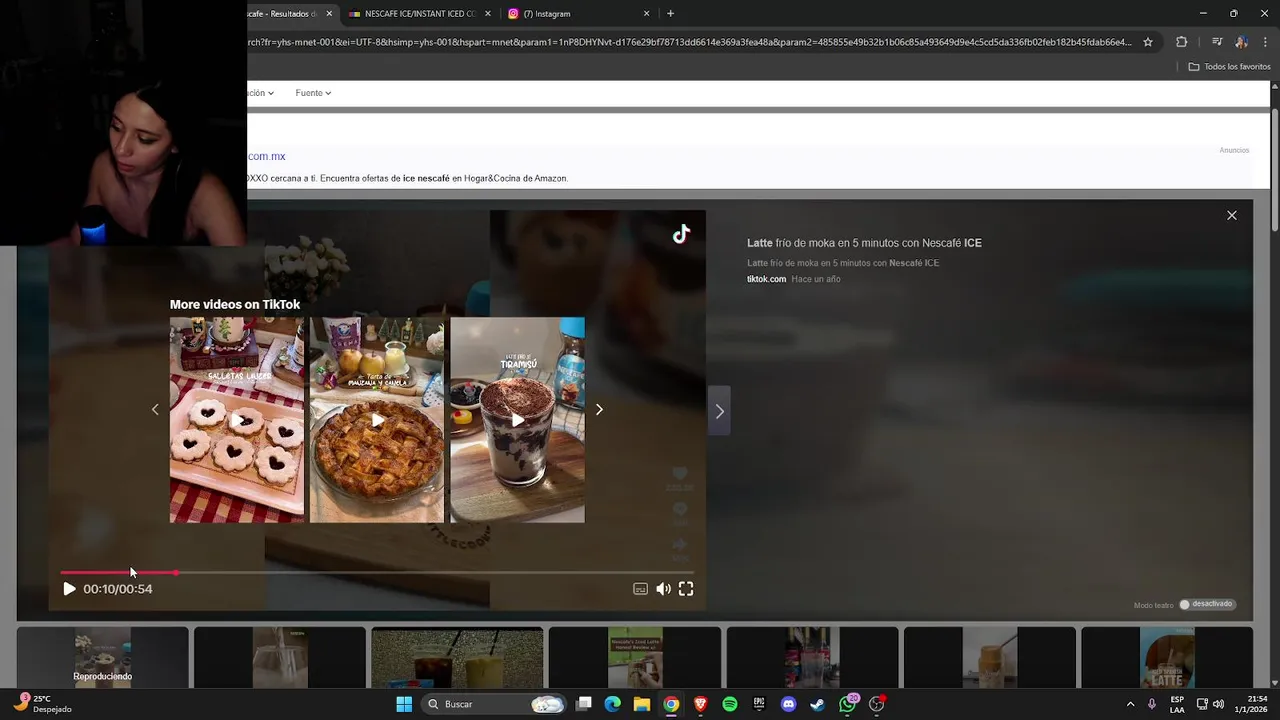Open Discord from taskbar
This screenshot has height=720, width=1280.
coord(788,704)
